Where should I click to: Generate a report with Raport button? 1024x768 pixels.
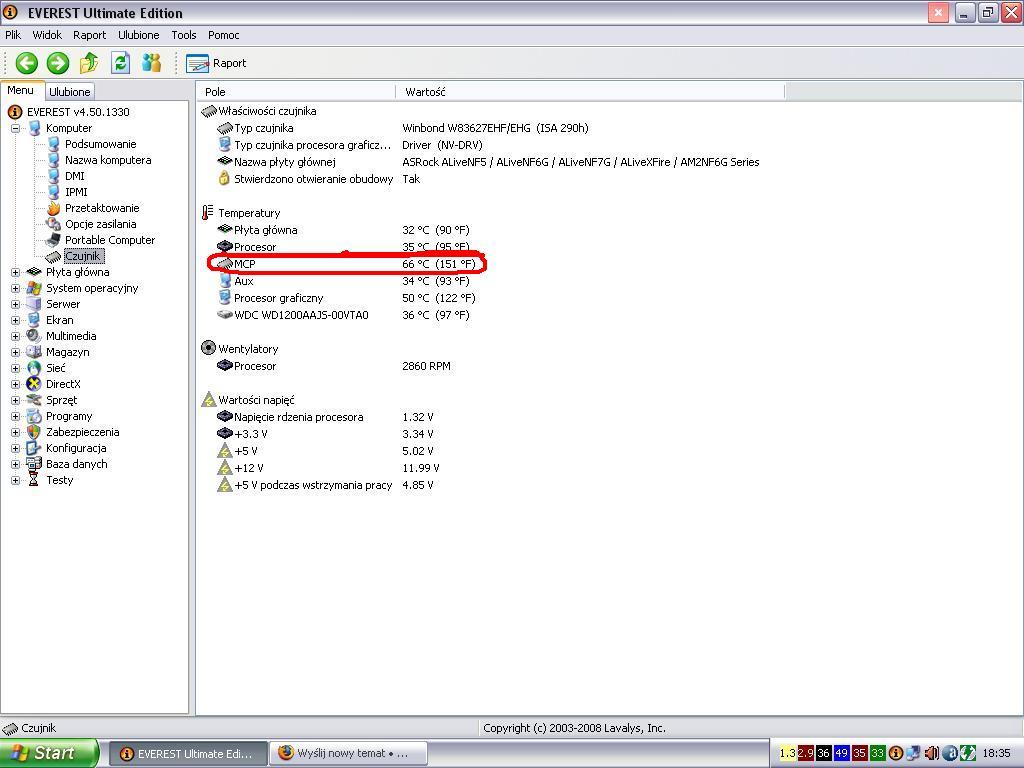(216, 63)
